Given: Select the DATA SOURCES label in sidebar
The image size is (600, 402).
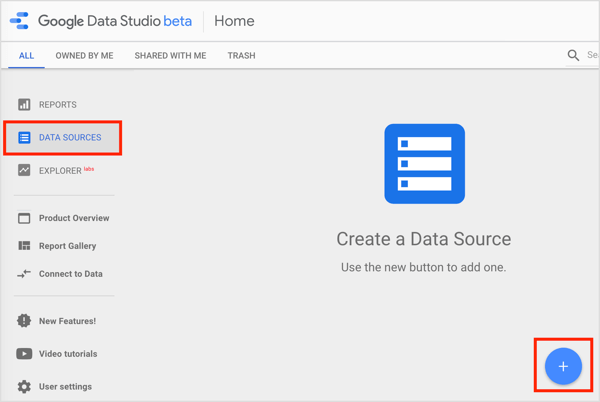Looking at the screenshot, I should click(70, 137).
